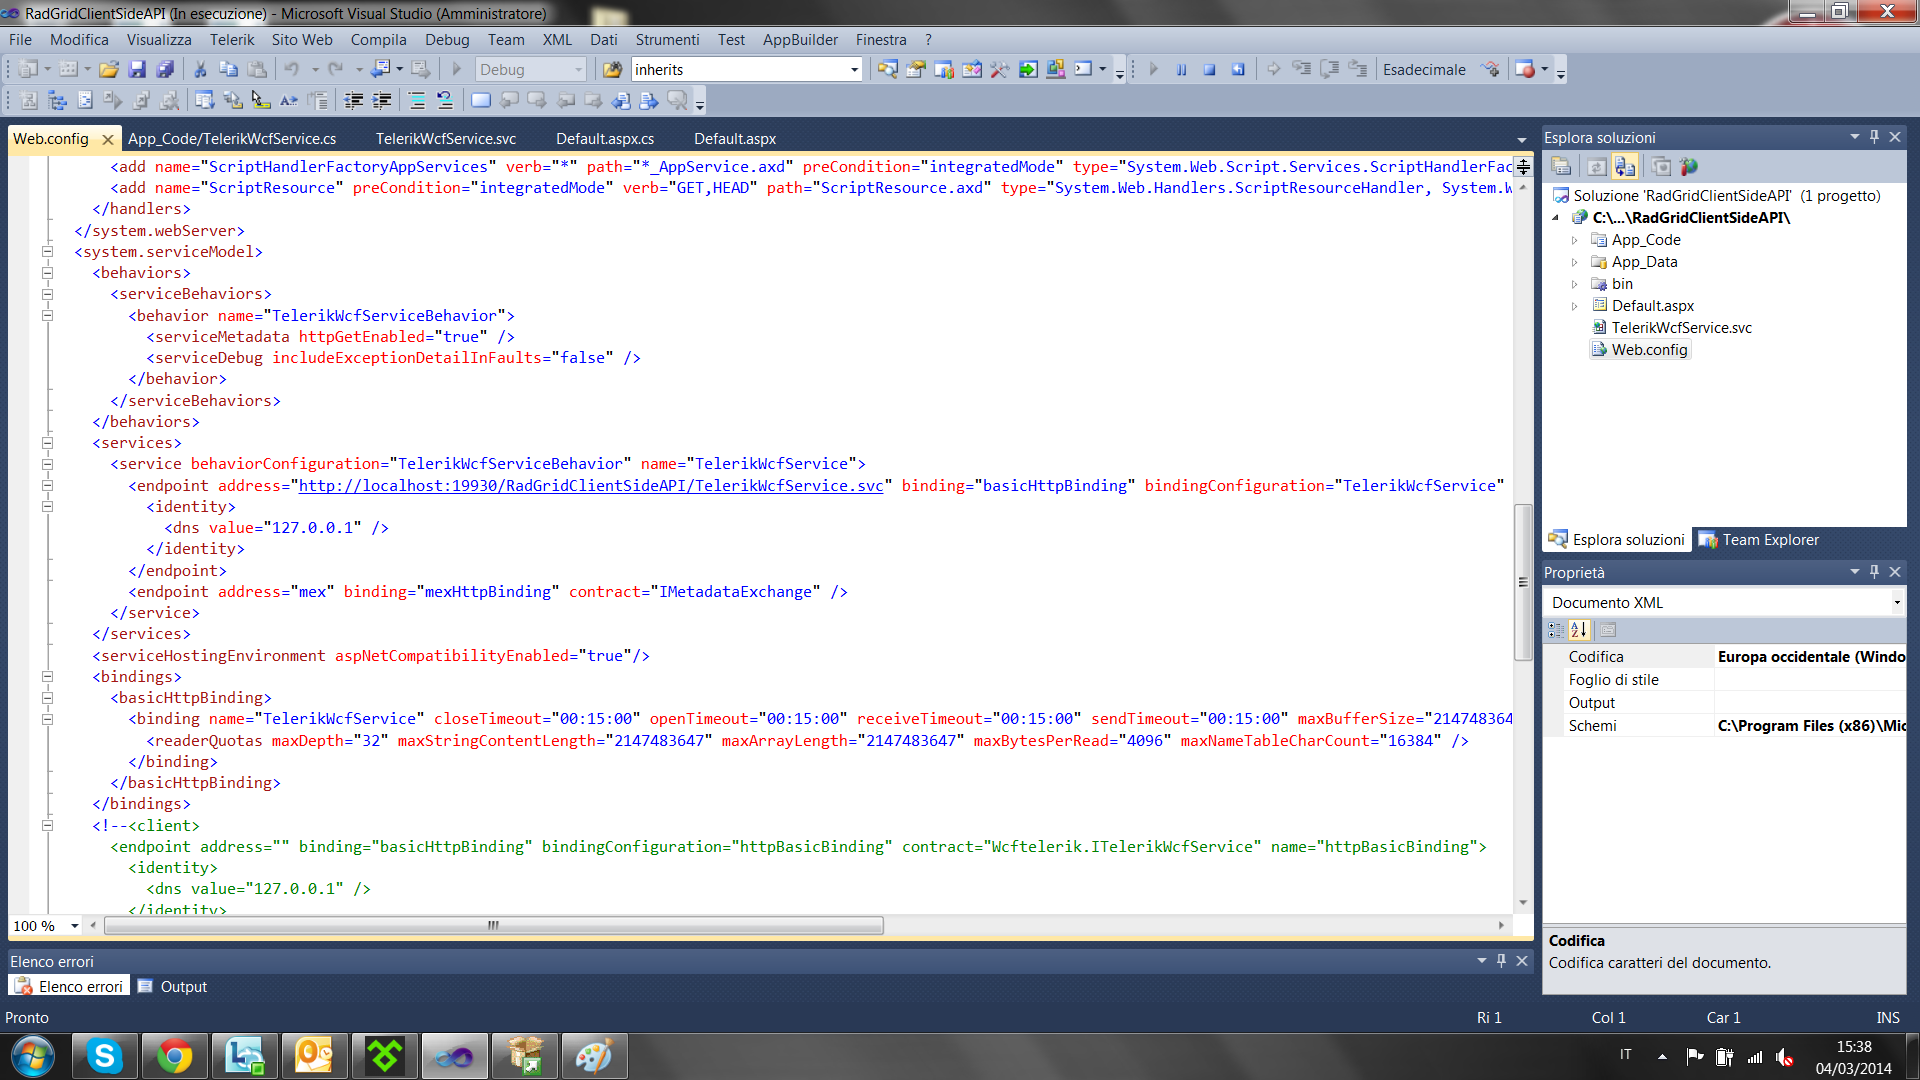Toggle Nest Related Files in Esplora soluzioni
The width and height of the screenshot is (1920, 1080).
(1626, 166)
